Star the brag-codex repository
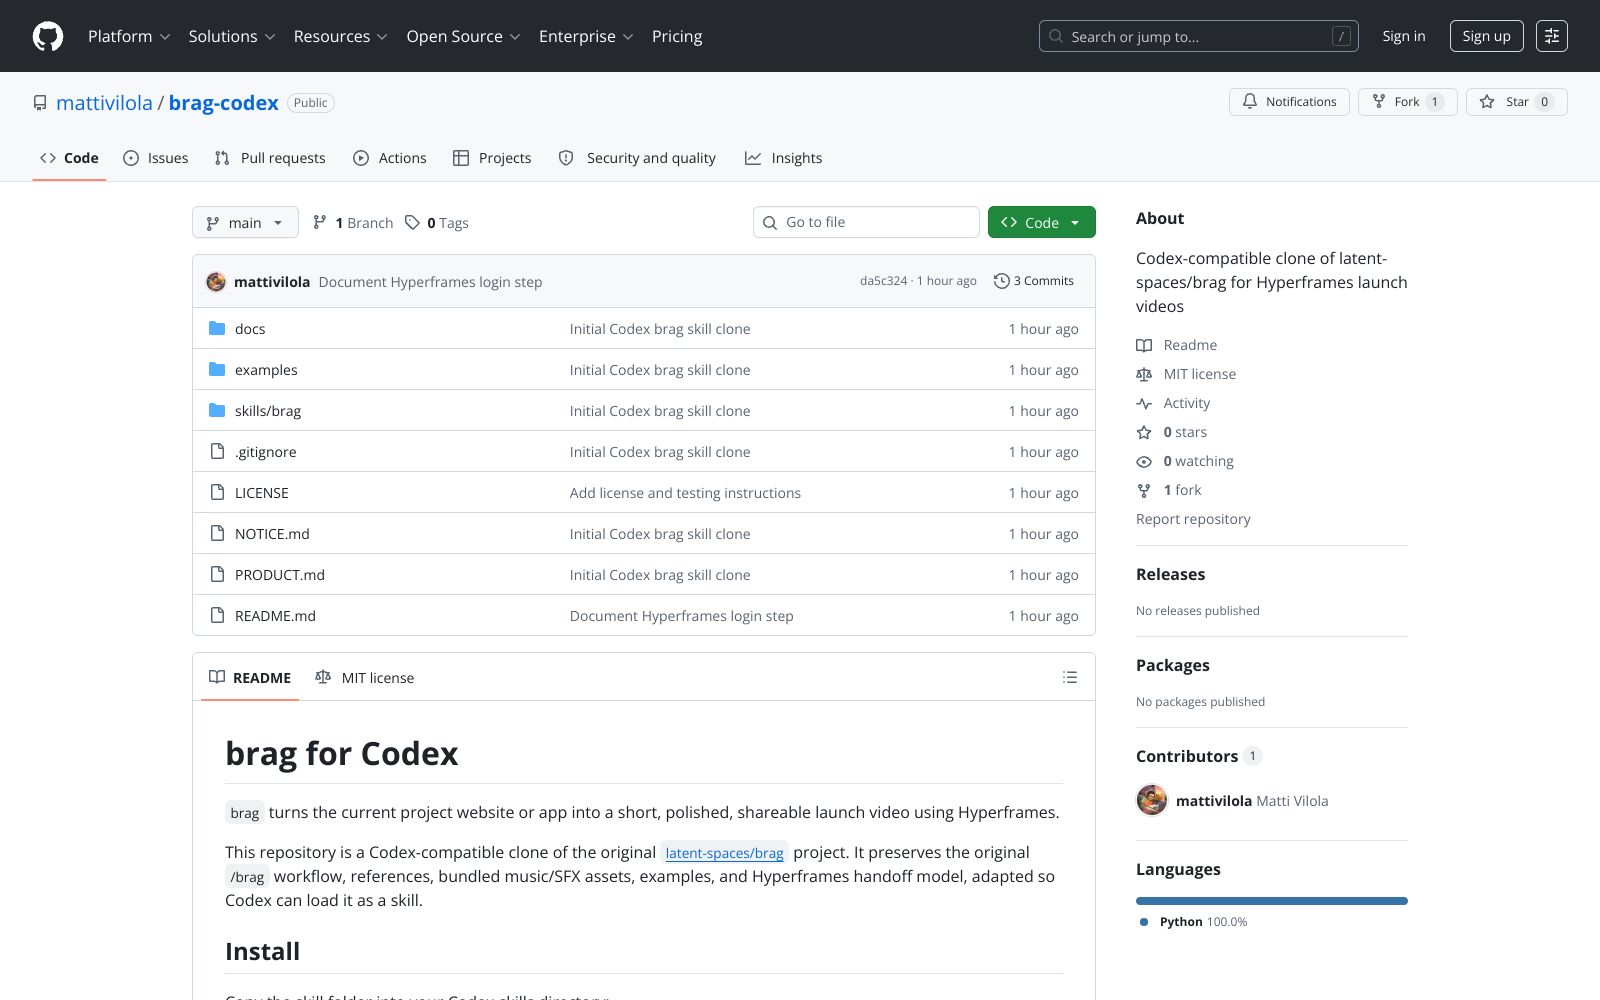Screen dimensions: 1600x1000 1517,102
